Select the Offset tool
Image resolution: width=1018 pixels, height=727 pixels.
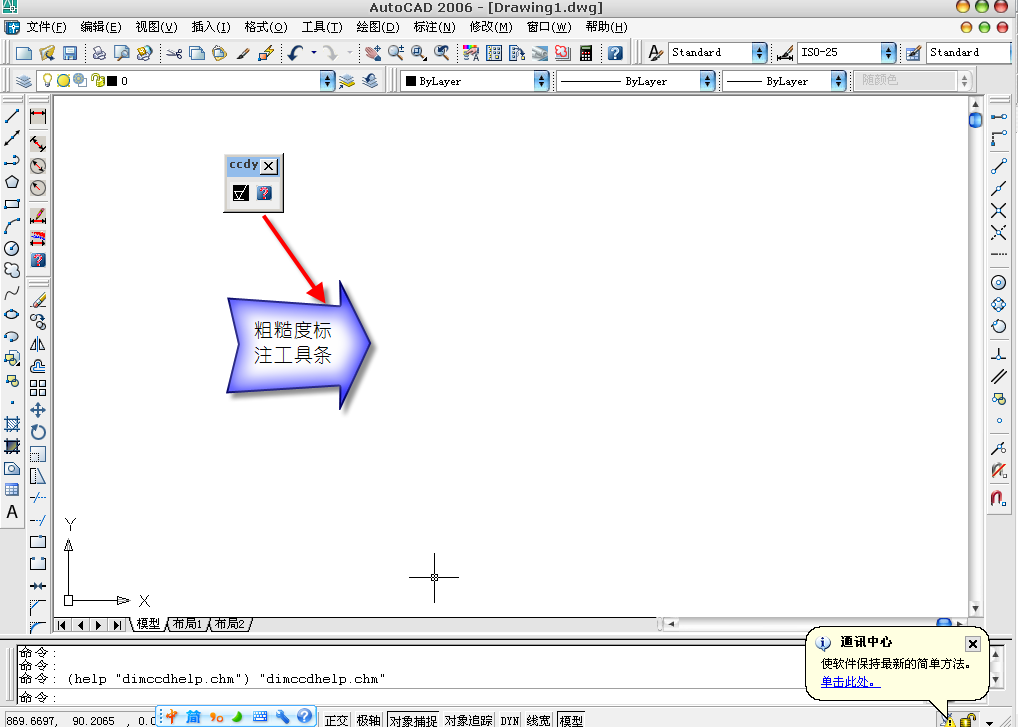38,366
